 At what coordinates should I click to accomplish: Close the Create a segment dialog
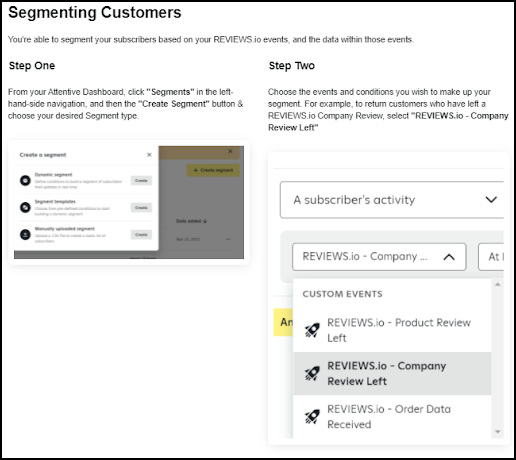click(149, 155)
